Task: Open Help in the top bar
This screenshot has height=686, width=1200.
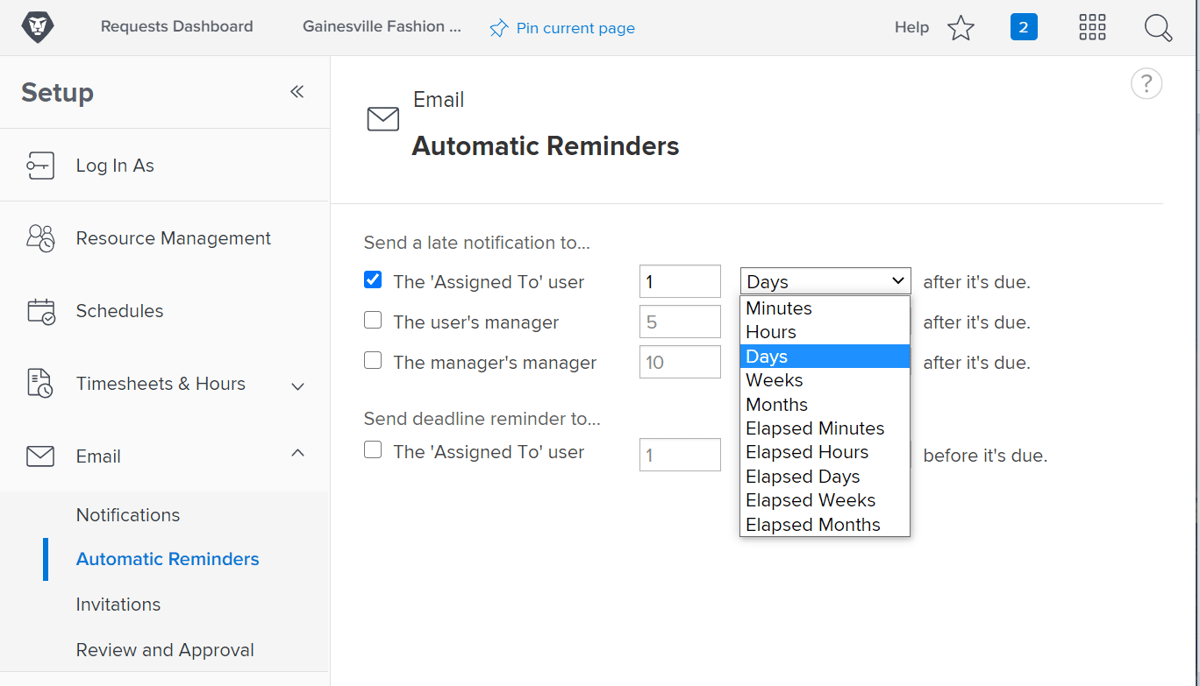Action: point(911,27)
